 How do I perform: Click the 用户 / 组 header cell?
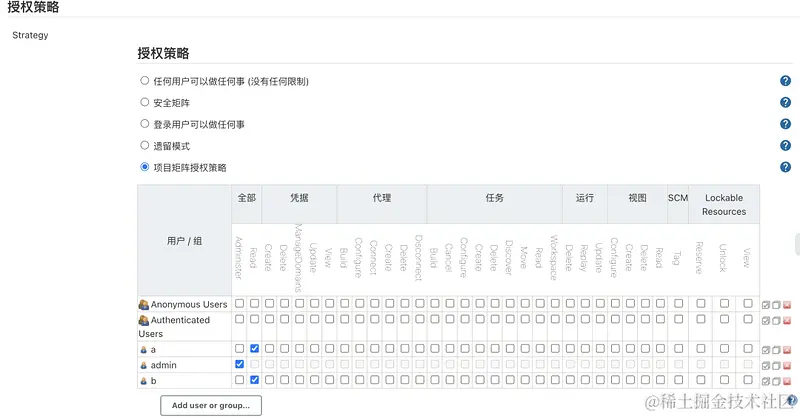click(184, 240)
